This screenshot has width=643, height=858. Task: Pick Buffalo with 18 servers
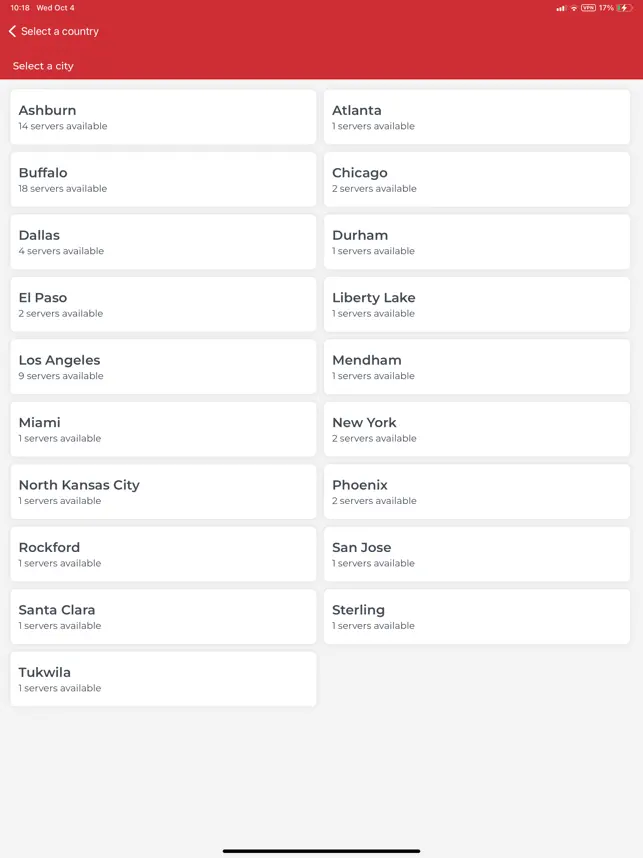(163, 179)
